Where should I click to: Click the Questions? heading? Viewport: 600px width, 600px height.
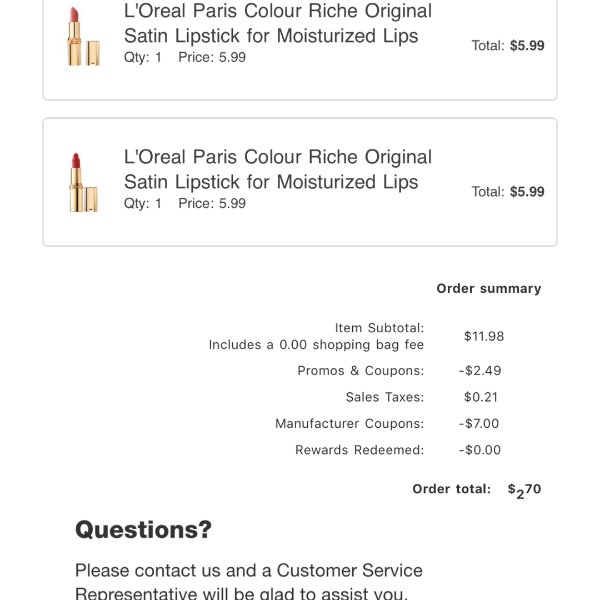coord(143,530)
